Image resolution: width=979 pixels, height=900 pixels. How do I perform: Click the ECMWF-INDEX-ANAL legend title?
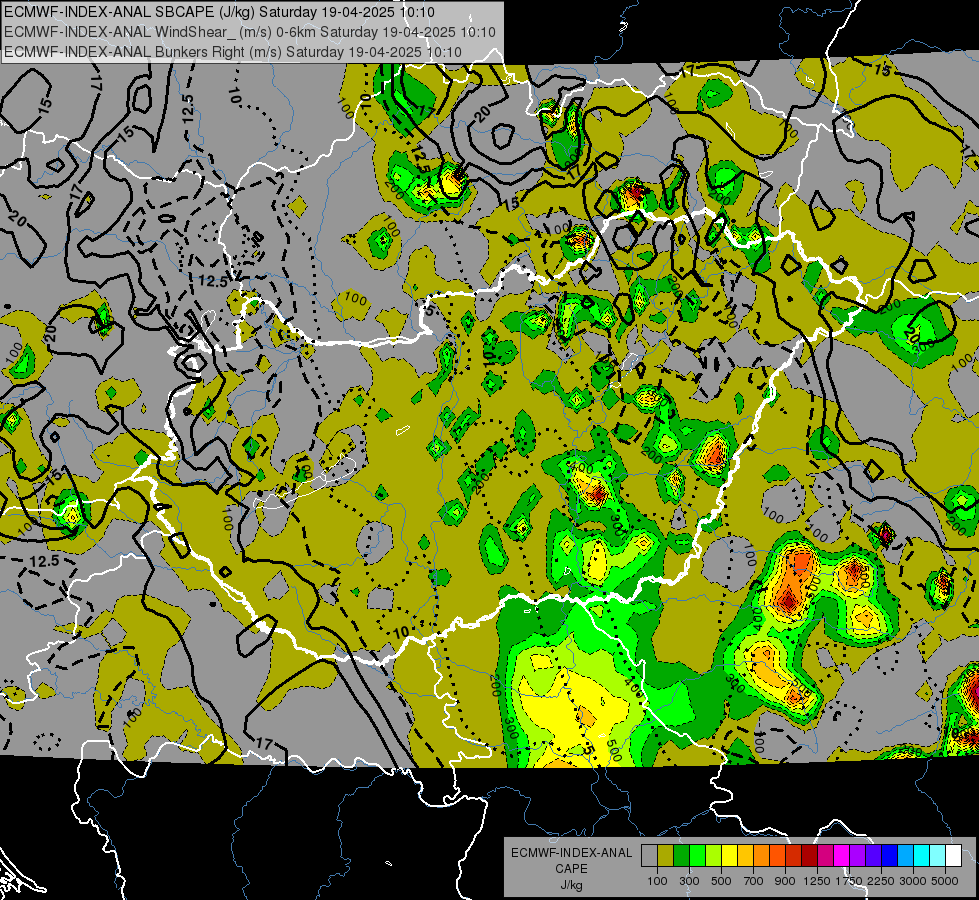(571, 853)
